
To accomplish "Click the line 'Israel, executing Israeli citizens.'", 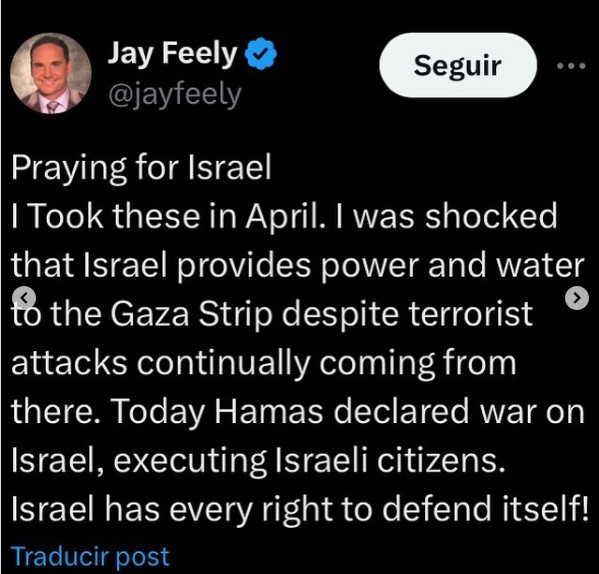I will [x=258, y=461].
